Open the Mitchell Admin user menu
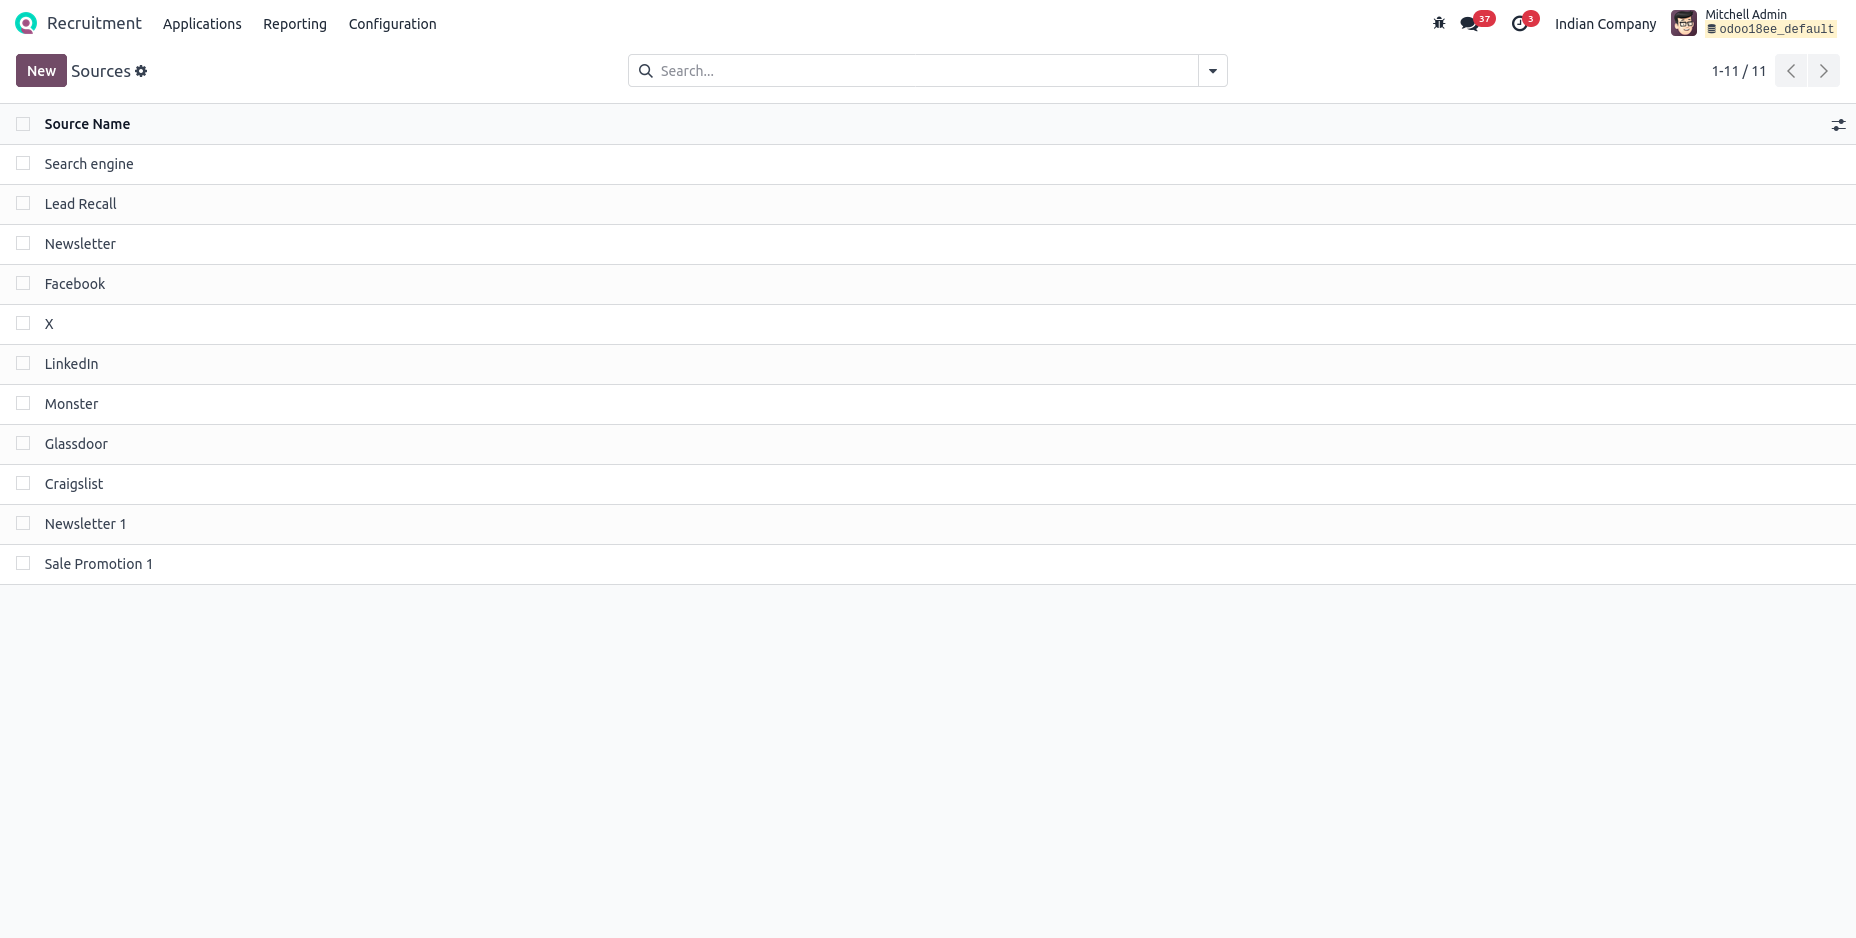 [1754, 23]
